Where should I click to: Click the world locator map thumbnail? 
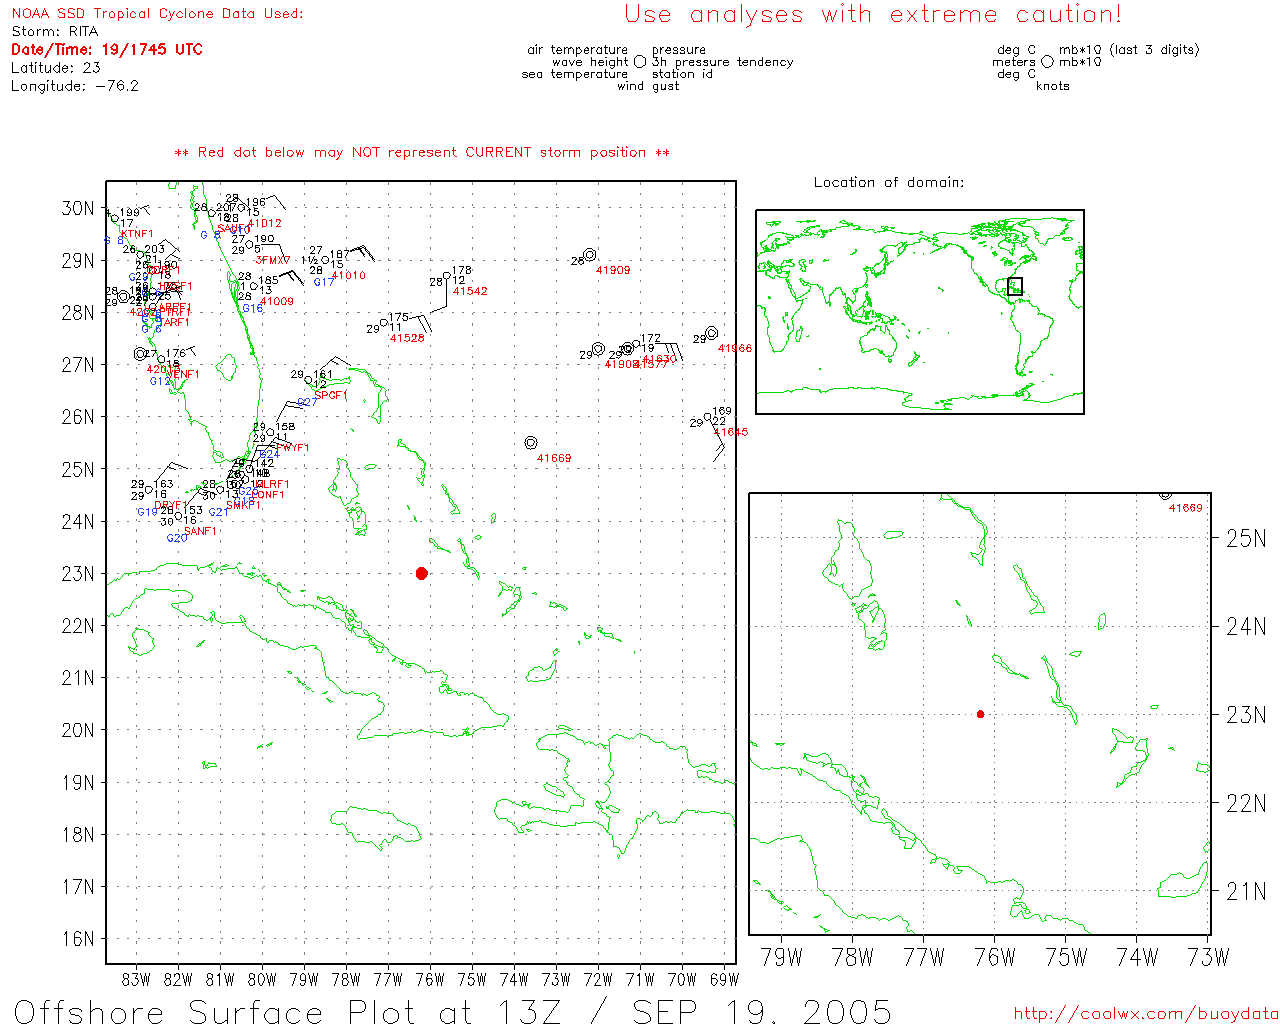tap(919, 312)
